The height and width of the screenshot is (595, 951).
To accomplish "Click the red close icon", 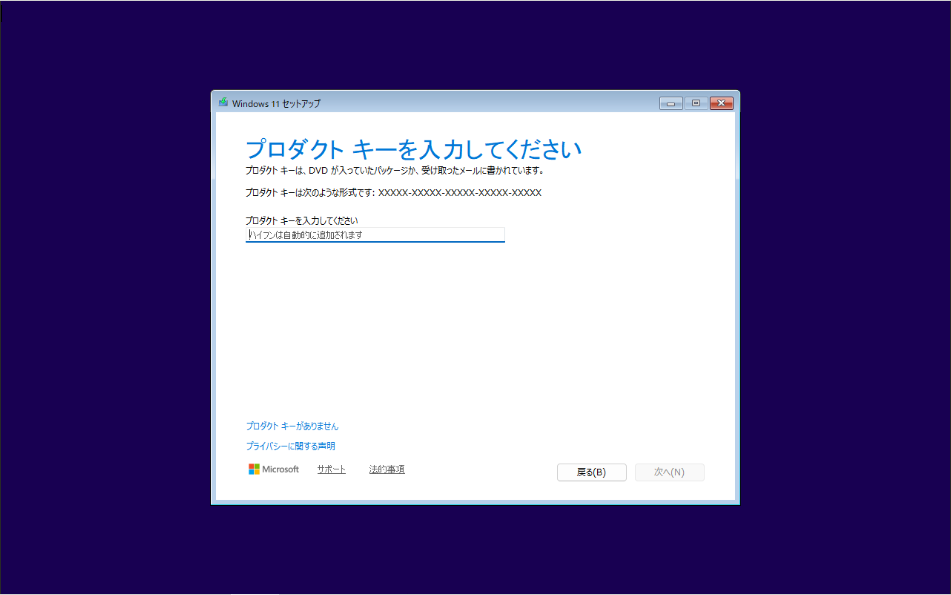I will (722, 102).
